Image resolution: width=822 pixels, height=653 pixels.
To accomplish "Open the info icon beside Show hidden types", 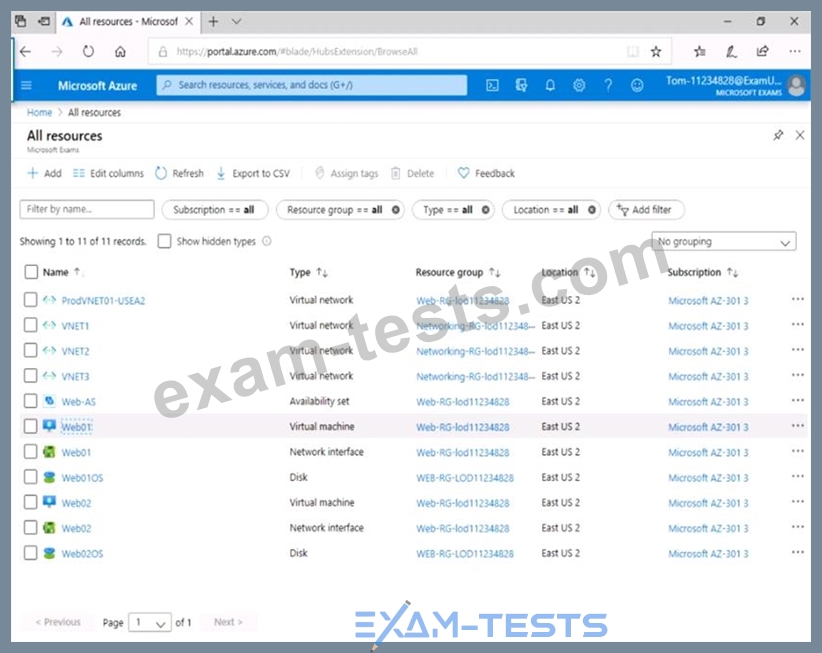I will tap(267, 241).
